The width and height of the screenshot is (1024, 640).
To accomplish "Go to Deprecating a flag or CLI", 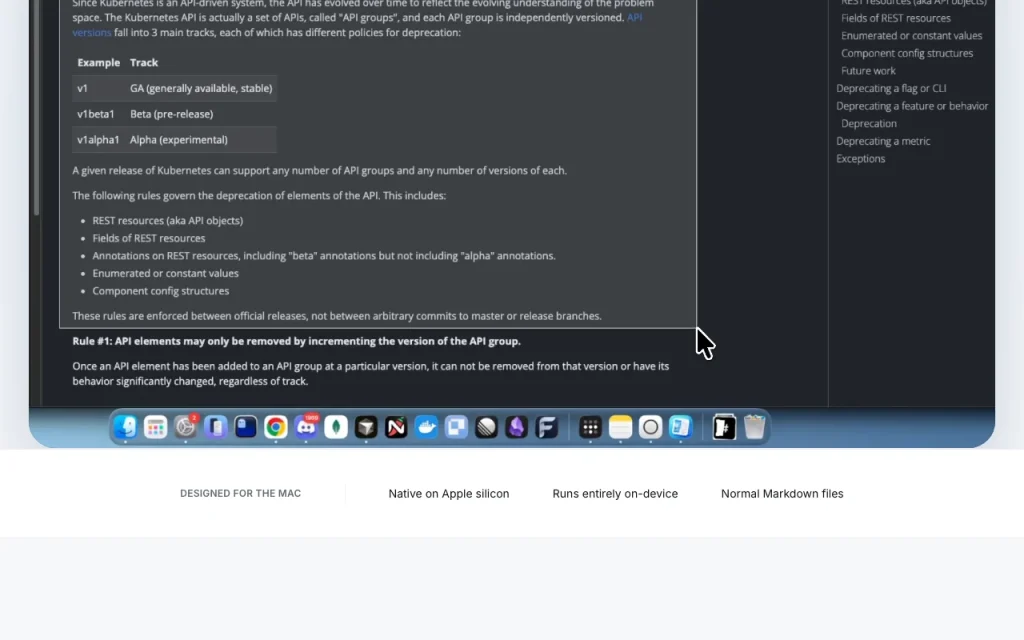I will 891,88.
